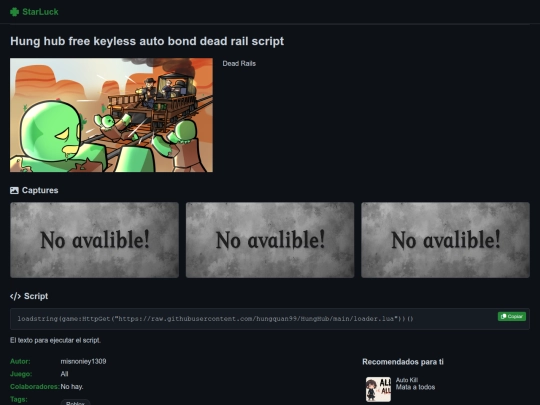The image size is (540, 405).
Task: Click the Dead Rails game label
Action: point(239,63)
